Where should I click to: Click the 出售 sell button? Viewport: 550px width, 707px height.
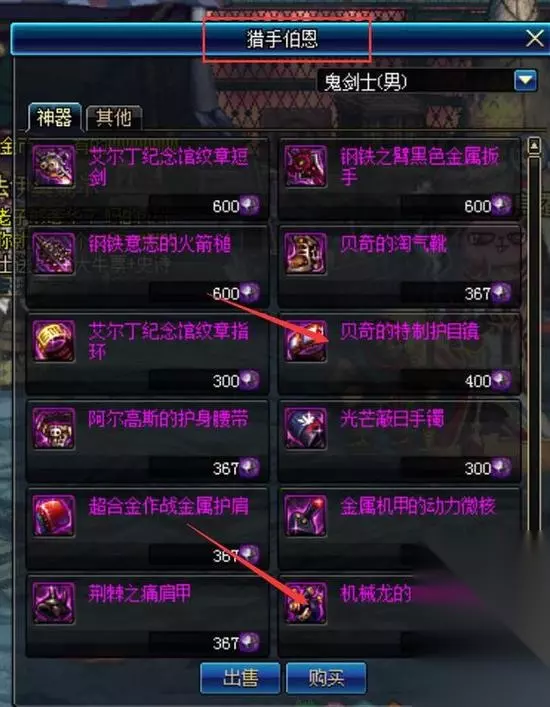tap(240, 678)
